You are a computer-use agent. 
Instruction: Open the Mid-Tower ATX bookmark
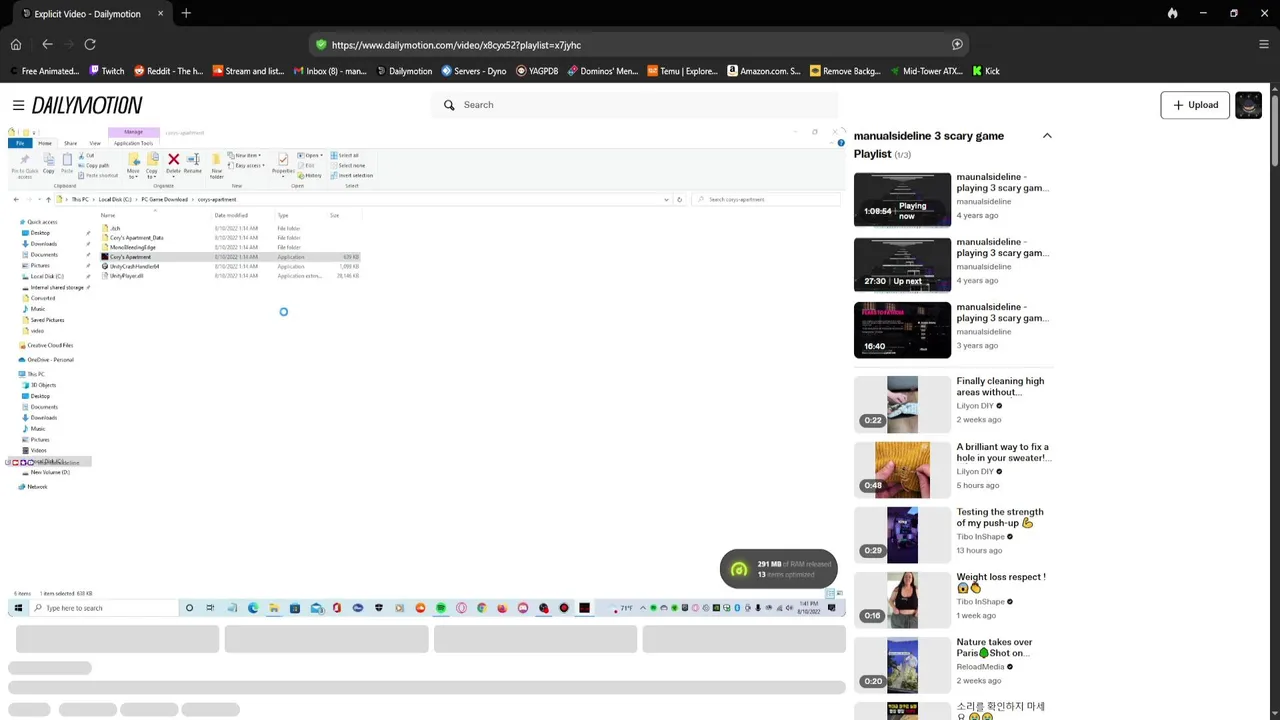(x=926, y=71)
